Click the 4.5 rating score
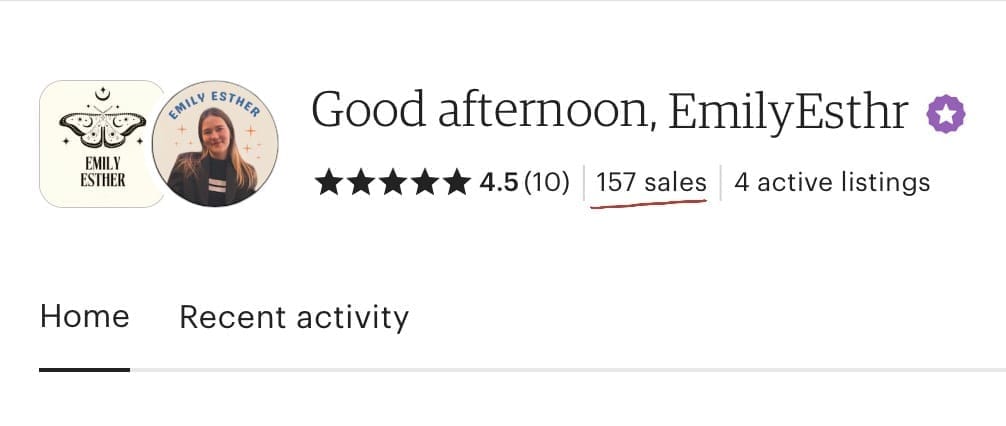This screenshot has width=1006, height=426. click(x=498, y=182)
